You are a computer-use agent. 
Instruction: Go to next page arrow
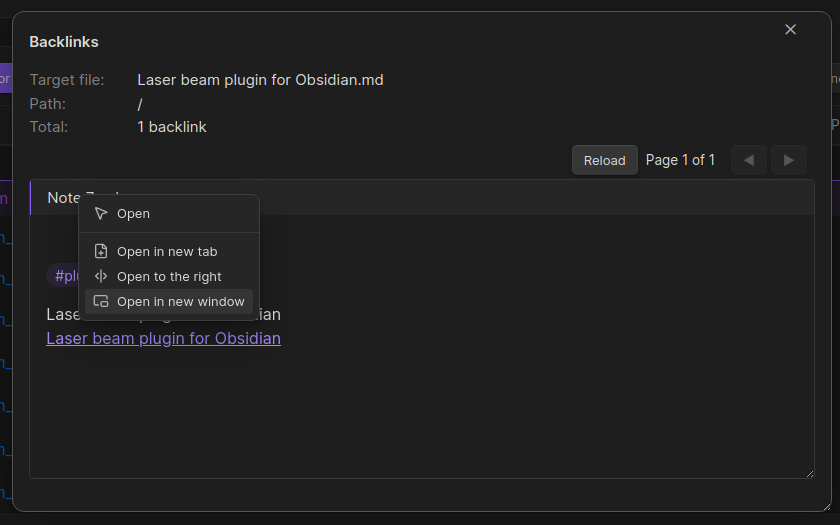tap(789, 160)
